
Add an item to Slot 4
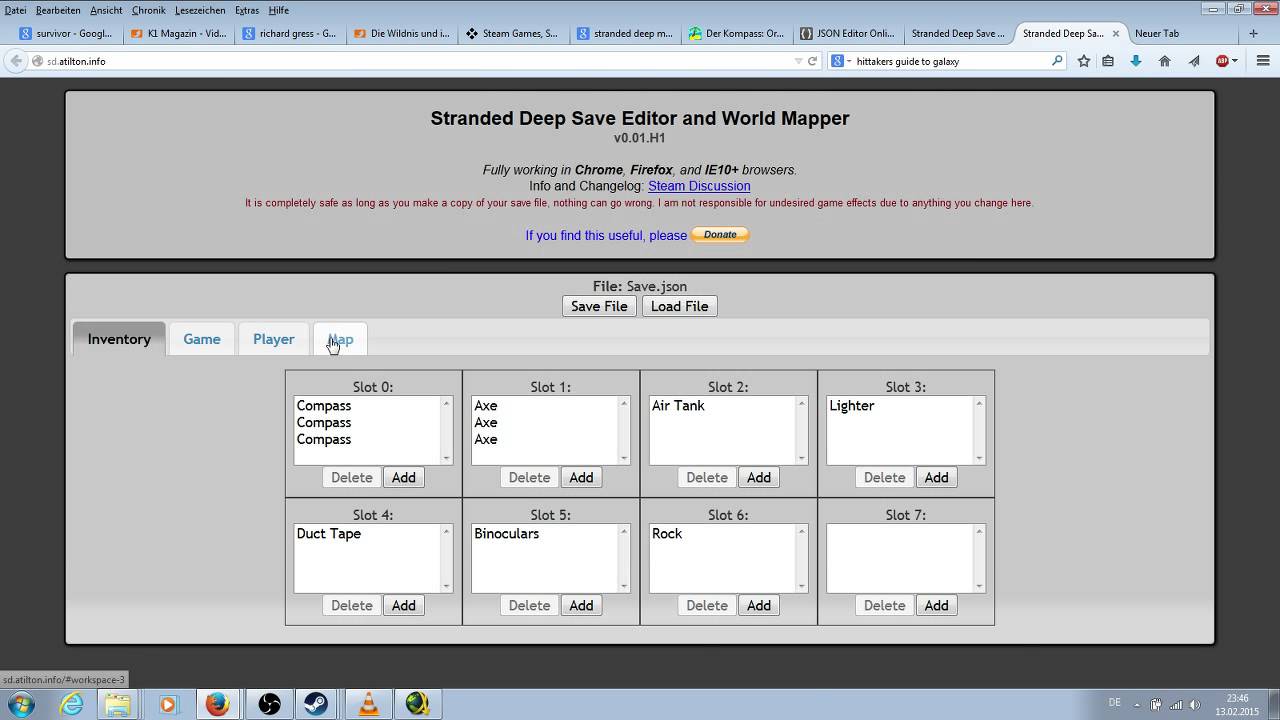tap(404, 605)
